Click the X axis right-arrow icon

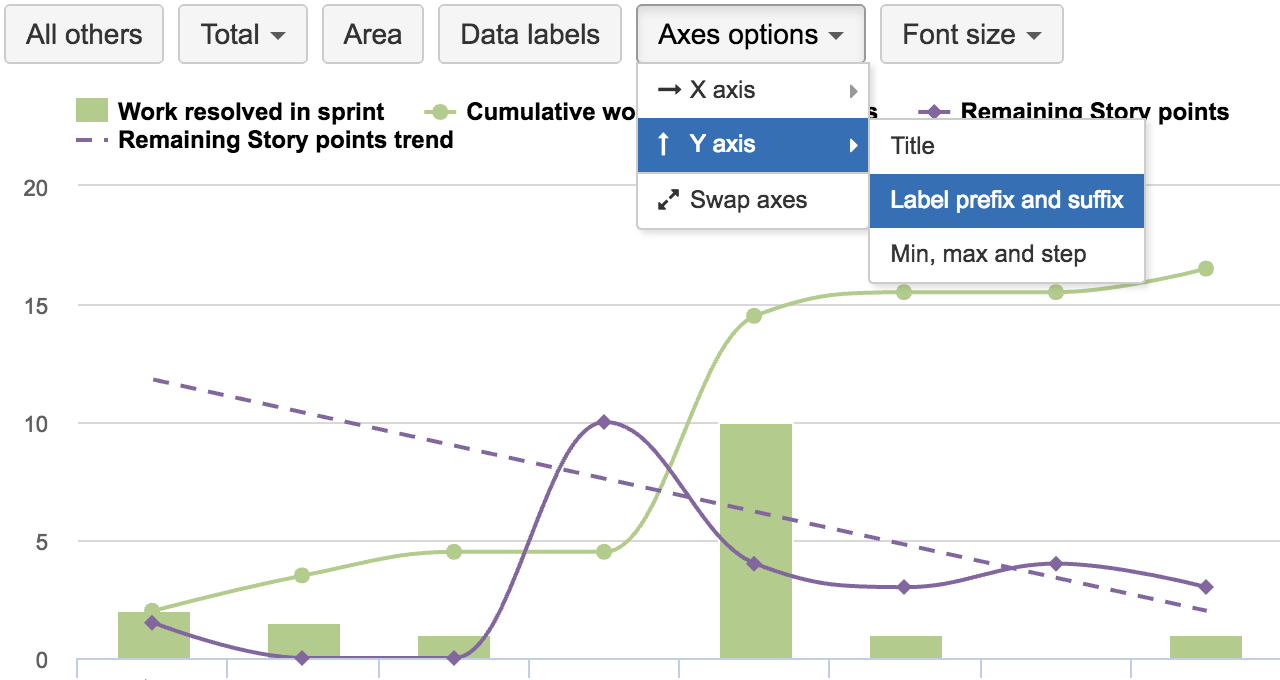click(x=668, y=90)
